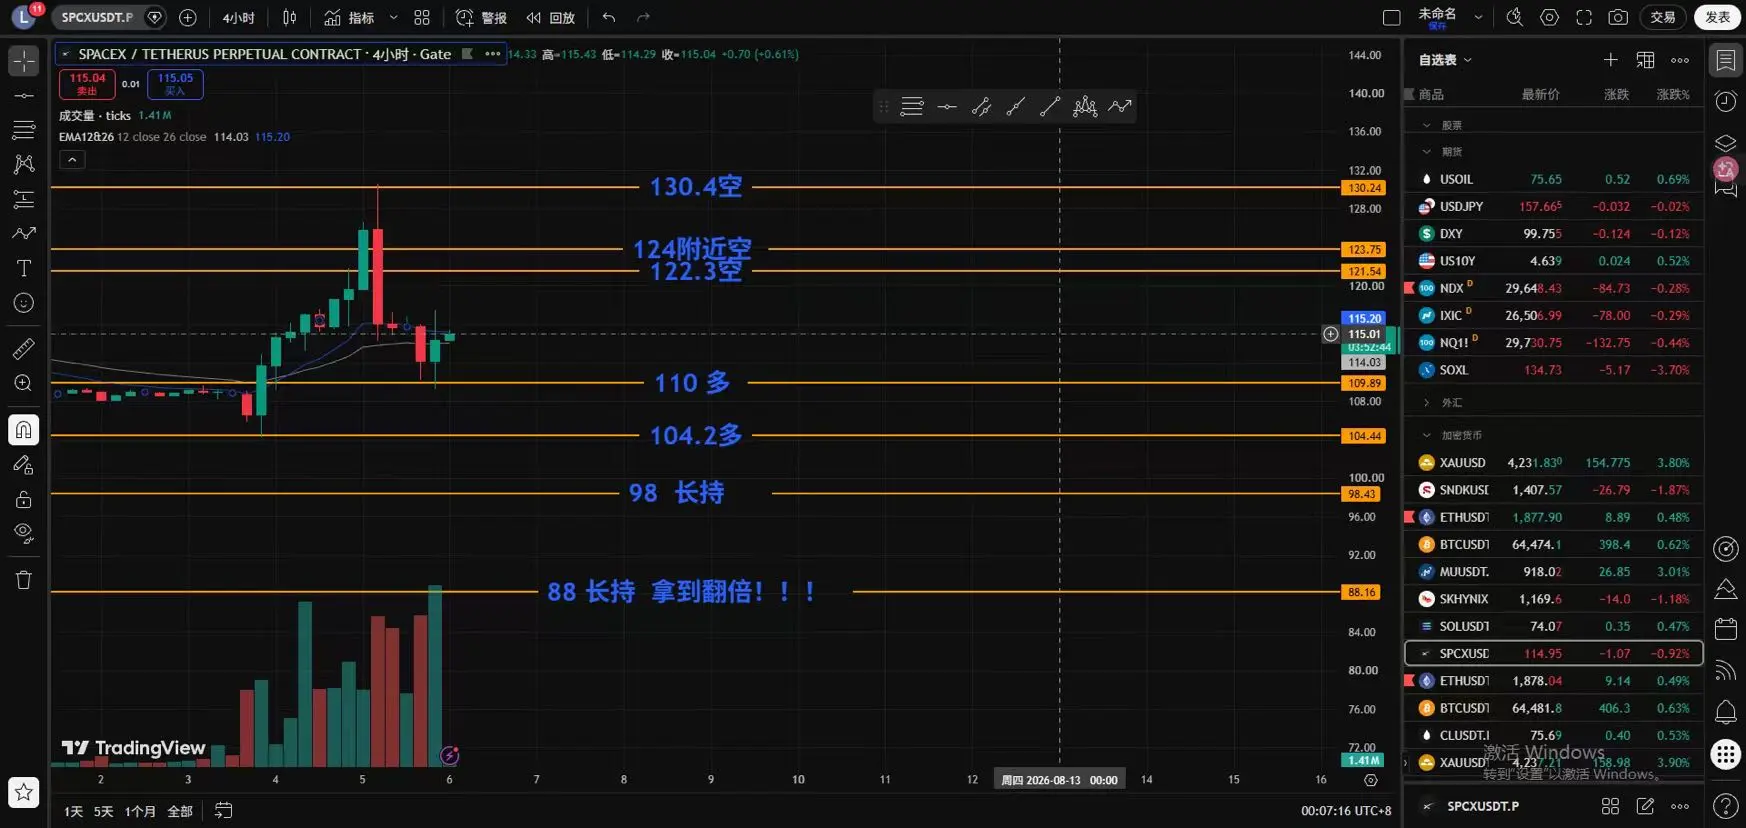
Task: Open the 交易 trading panel button
Action: (x=1663, y=17)
